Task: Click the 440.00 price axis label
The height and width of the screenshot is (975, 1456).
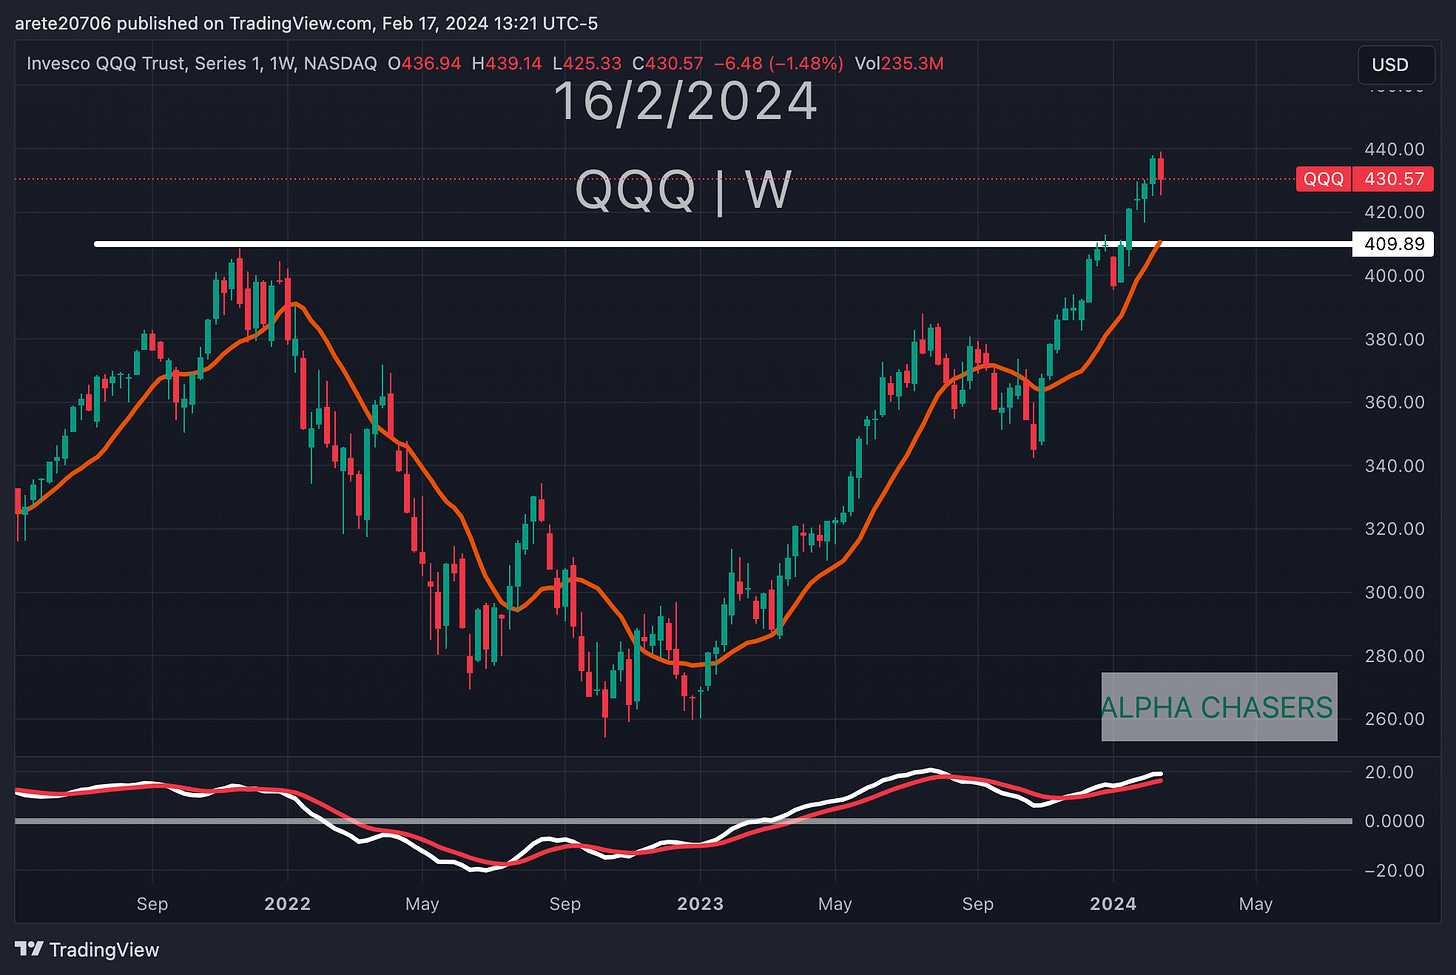Action: (x=1395, y=149)
